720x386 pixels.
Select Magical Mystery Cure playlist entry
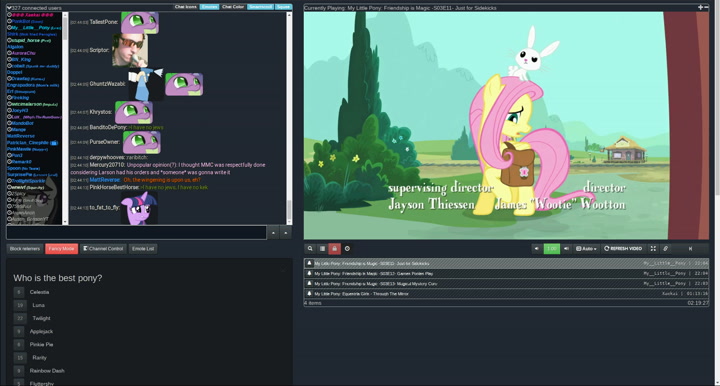[x=506, y=284]
